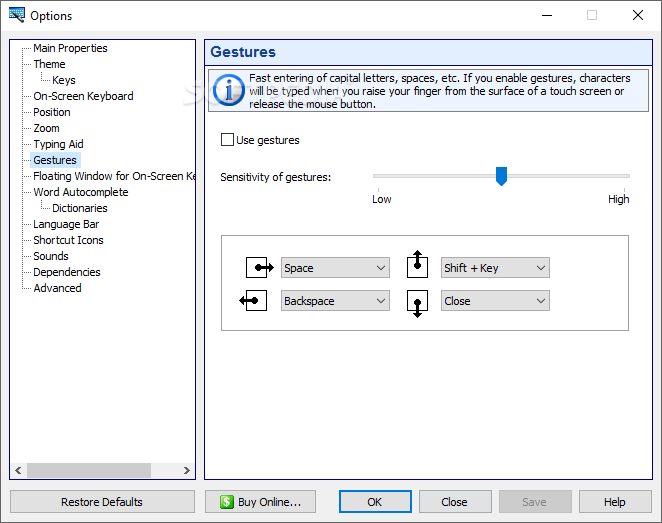662x523 pixels.
Task: Open the Backspace gesture dropdown
Action: (335, 301)
